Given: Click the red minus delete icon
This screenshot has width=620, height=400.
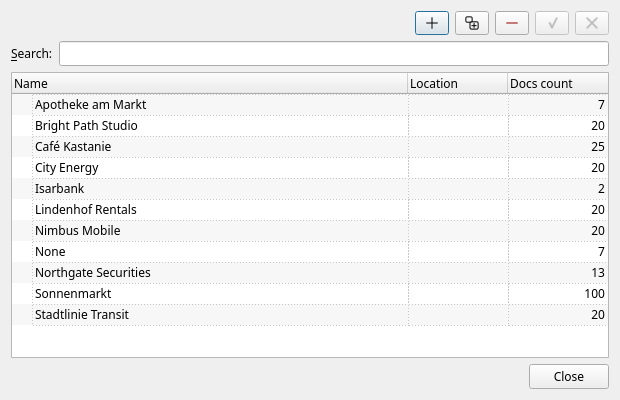Looking at the screenshot, I should tap(512, 23).
